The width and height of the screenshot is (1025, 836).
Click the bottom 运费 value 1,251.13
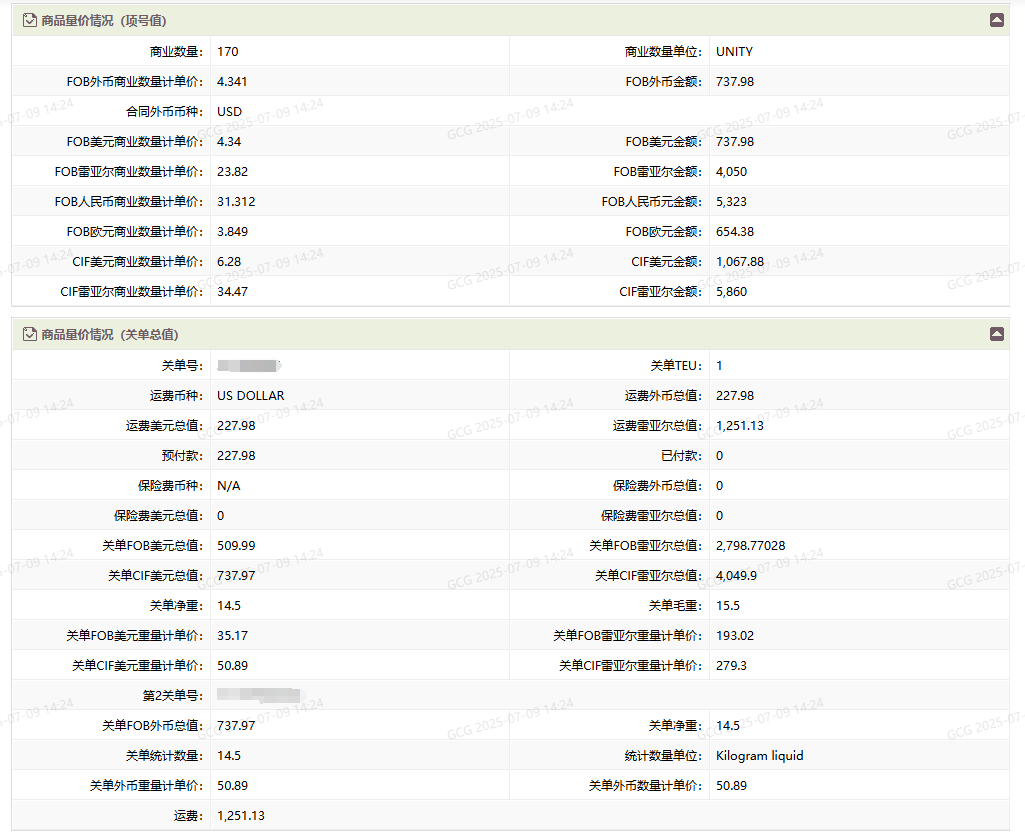(x=241, y=815)
